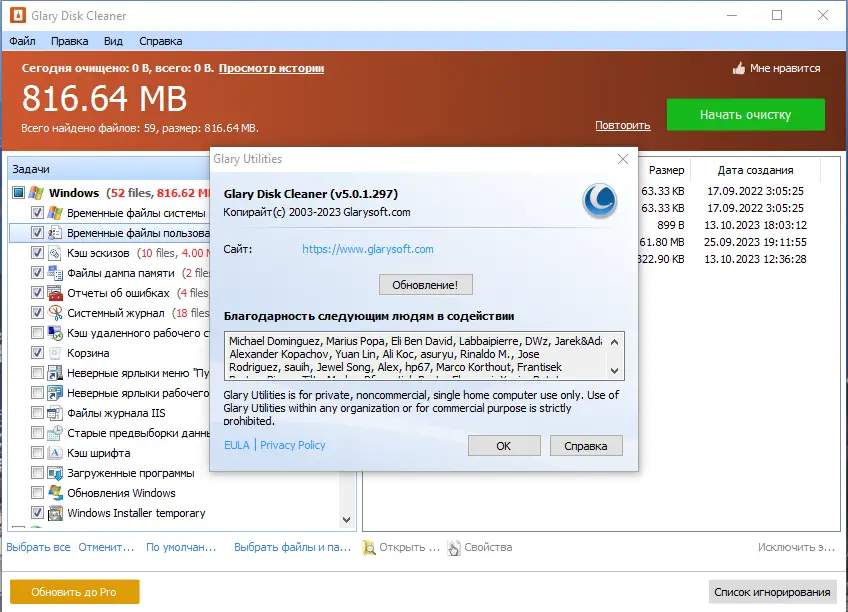Click the Отчеты об ошибках icon

click(55, 293)
